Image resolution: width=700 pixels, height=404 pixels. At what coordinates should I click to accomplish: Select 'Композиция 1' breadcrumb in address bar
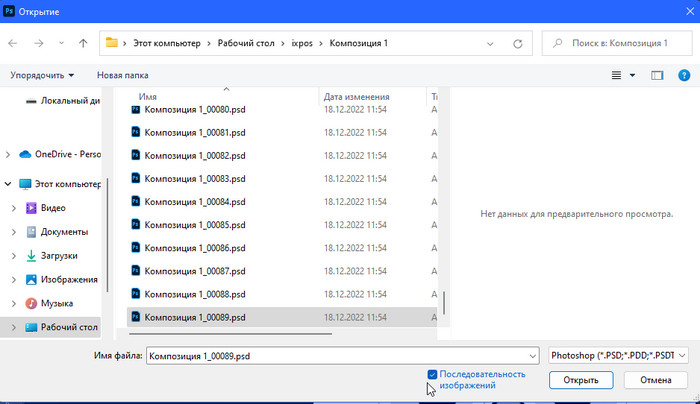click(x=358, y=43)
